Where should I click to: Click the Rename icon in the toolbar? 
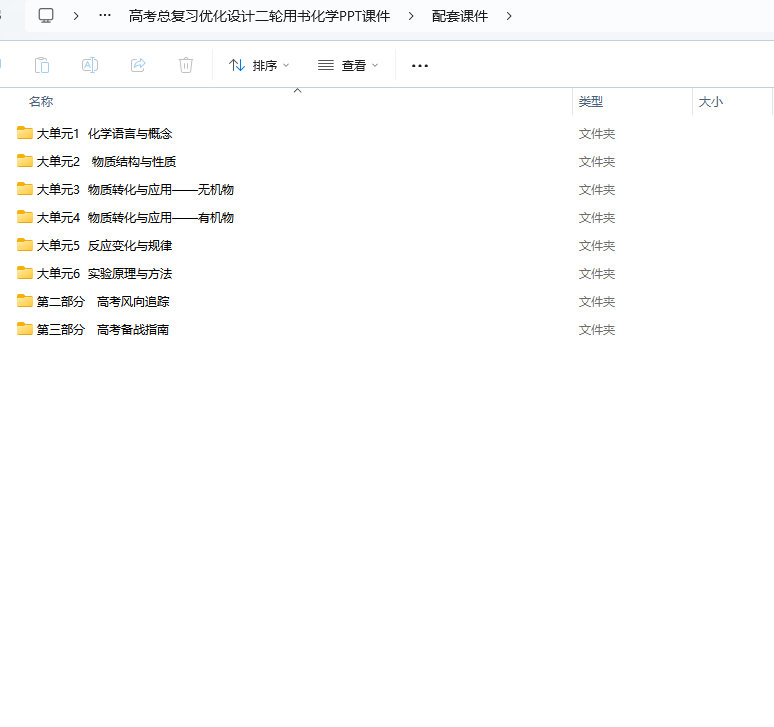click(x=90, y=65)
